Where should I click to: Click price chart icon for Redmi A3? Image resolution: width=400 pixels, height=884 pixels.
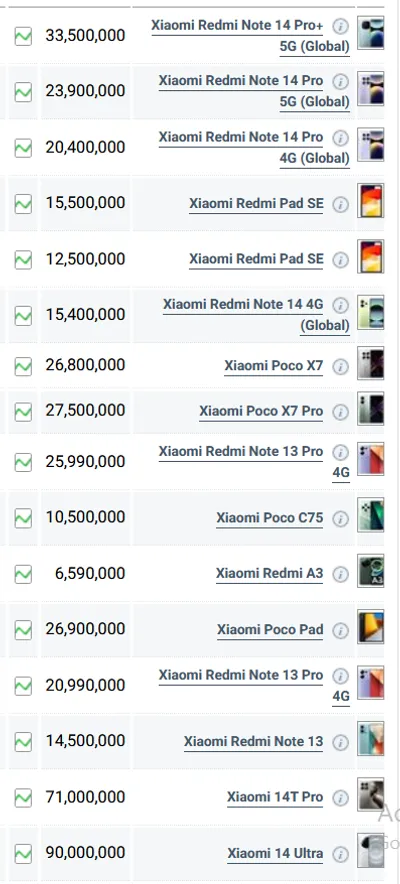coord(23,574)
